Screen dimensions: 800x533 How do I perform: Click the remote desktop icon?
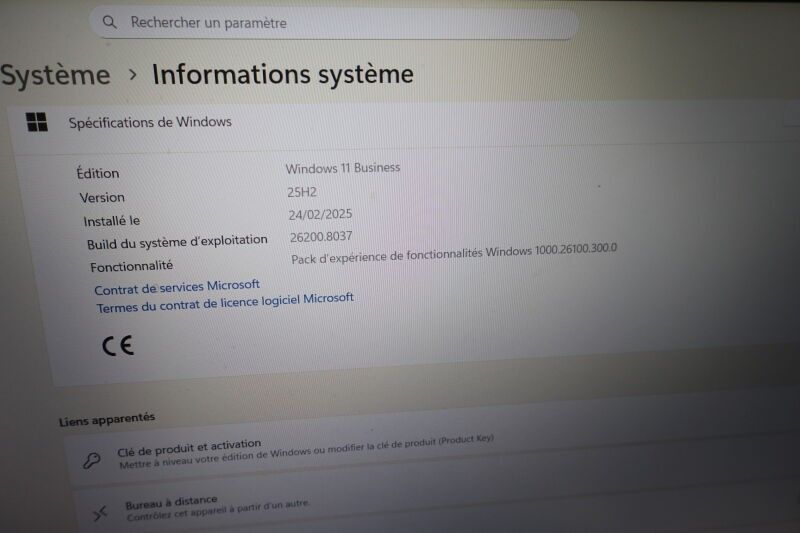coord(100,513)
